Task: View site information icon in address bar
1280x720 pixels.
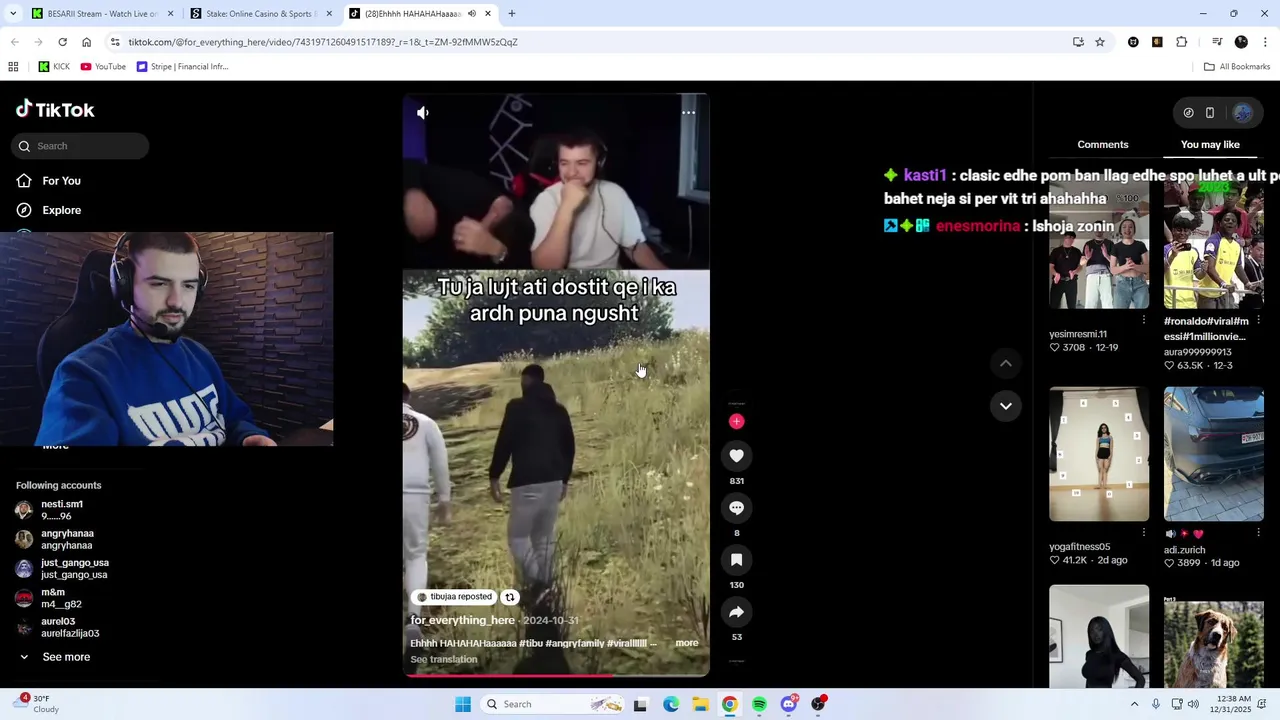Action: click(115, 42)
